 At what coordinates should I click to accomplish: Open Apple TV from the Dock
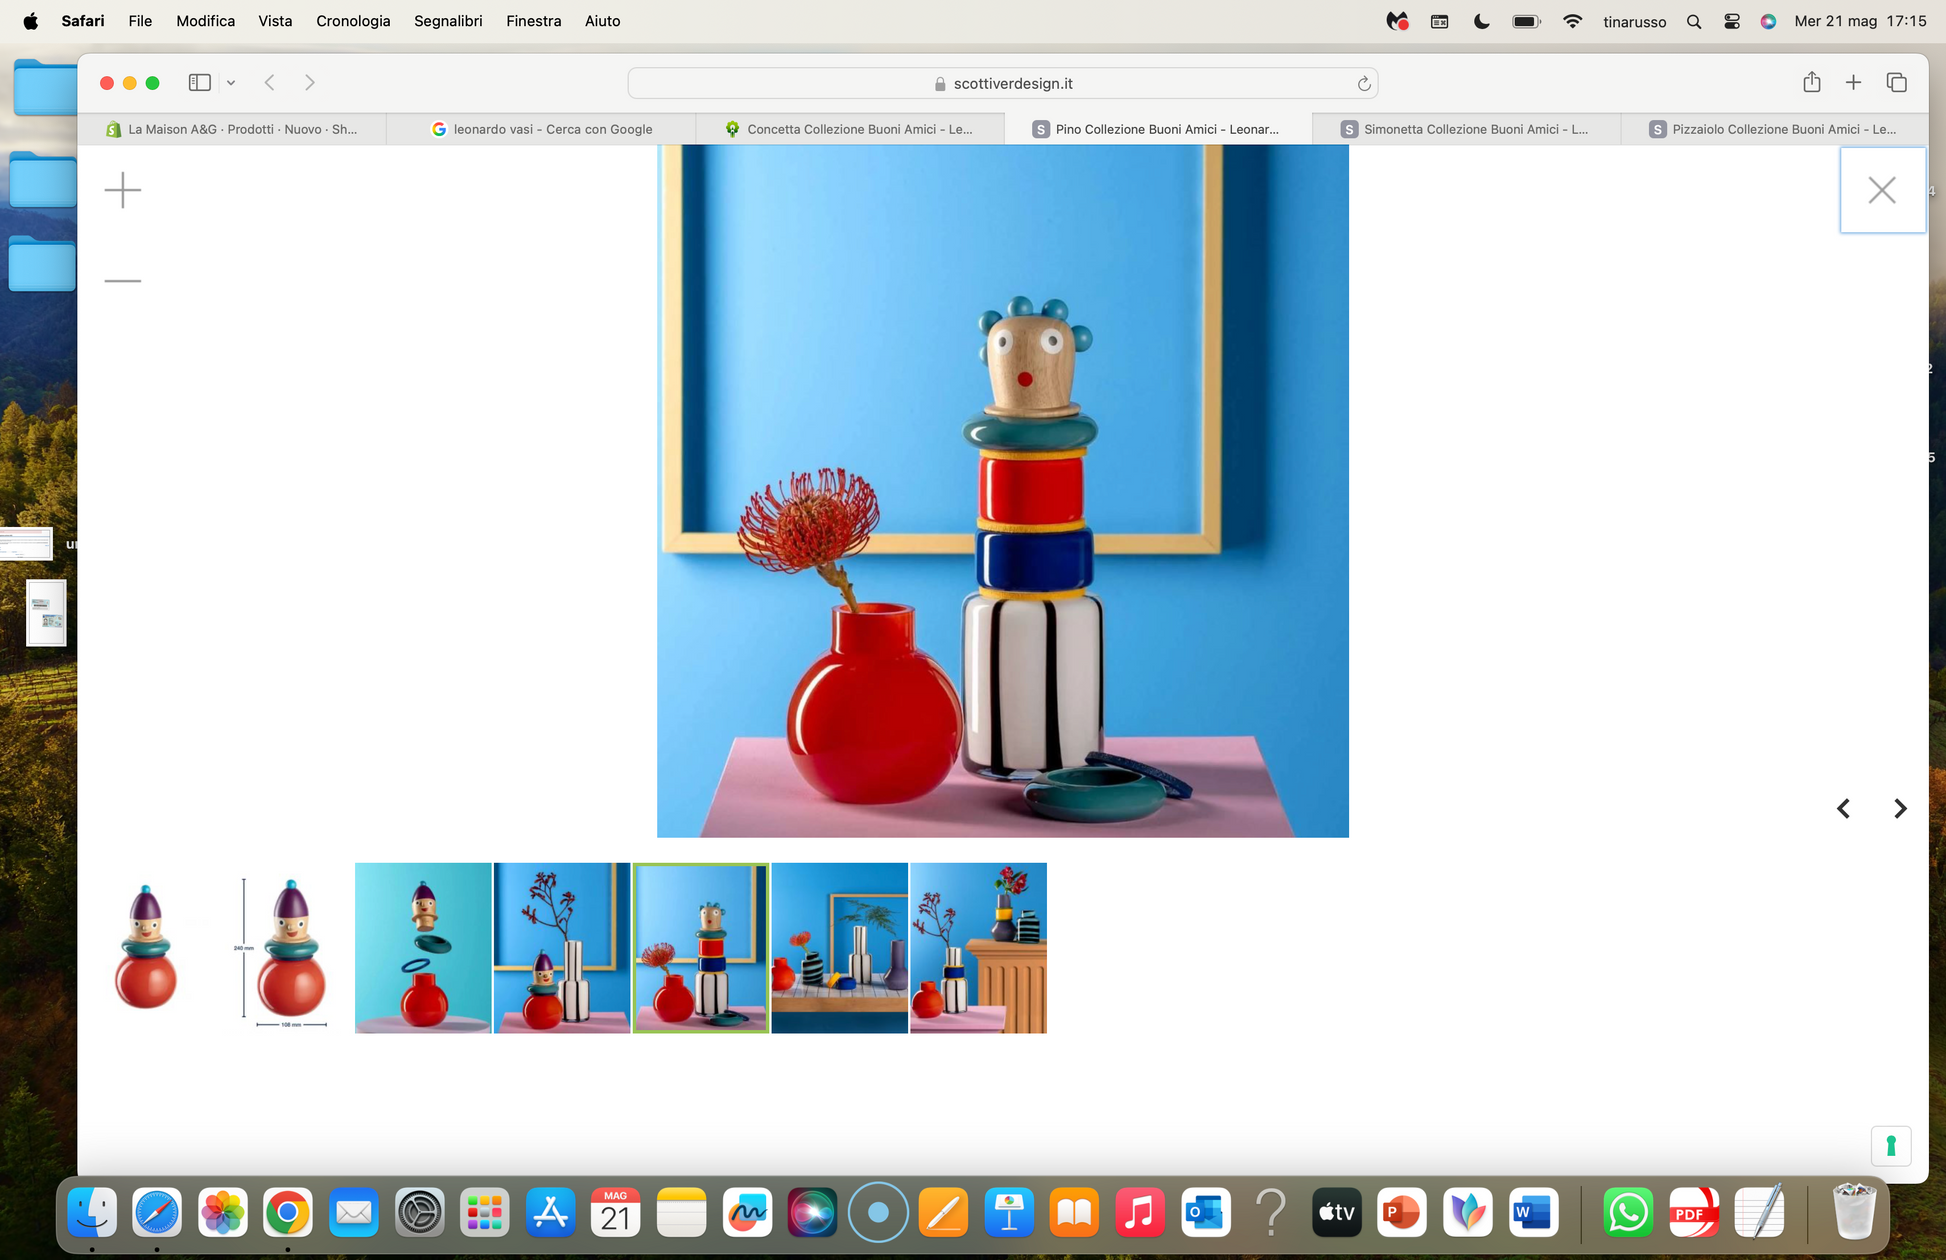click(x=1336, y=1212)
